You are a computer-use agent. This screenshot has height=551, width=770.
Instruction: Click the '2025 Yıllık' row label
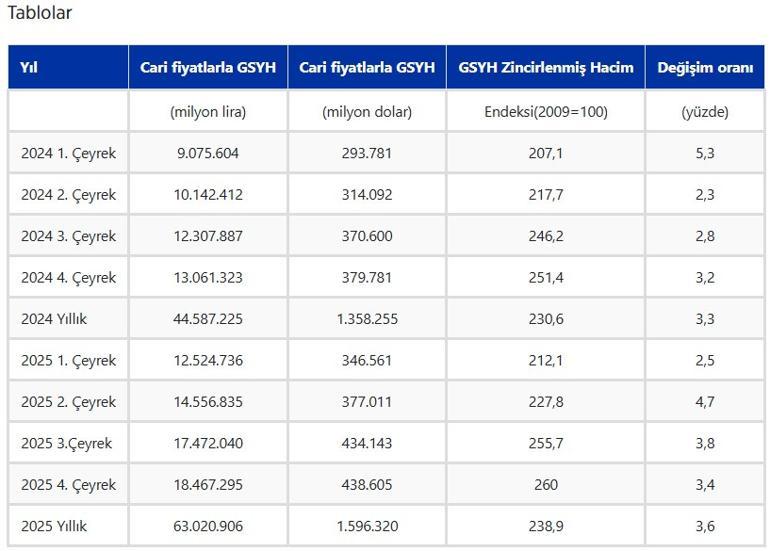point(55,526)
